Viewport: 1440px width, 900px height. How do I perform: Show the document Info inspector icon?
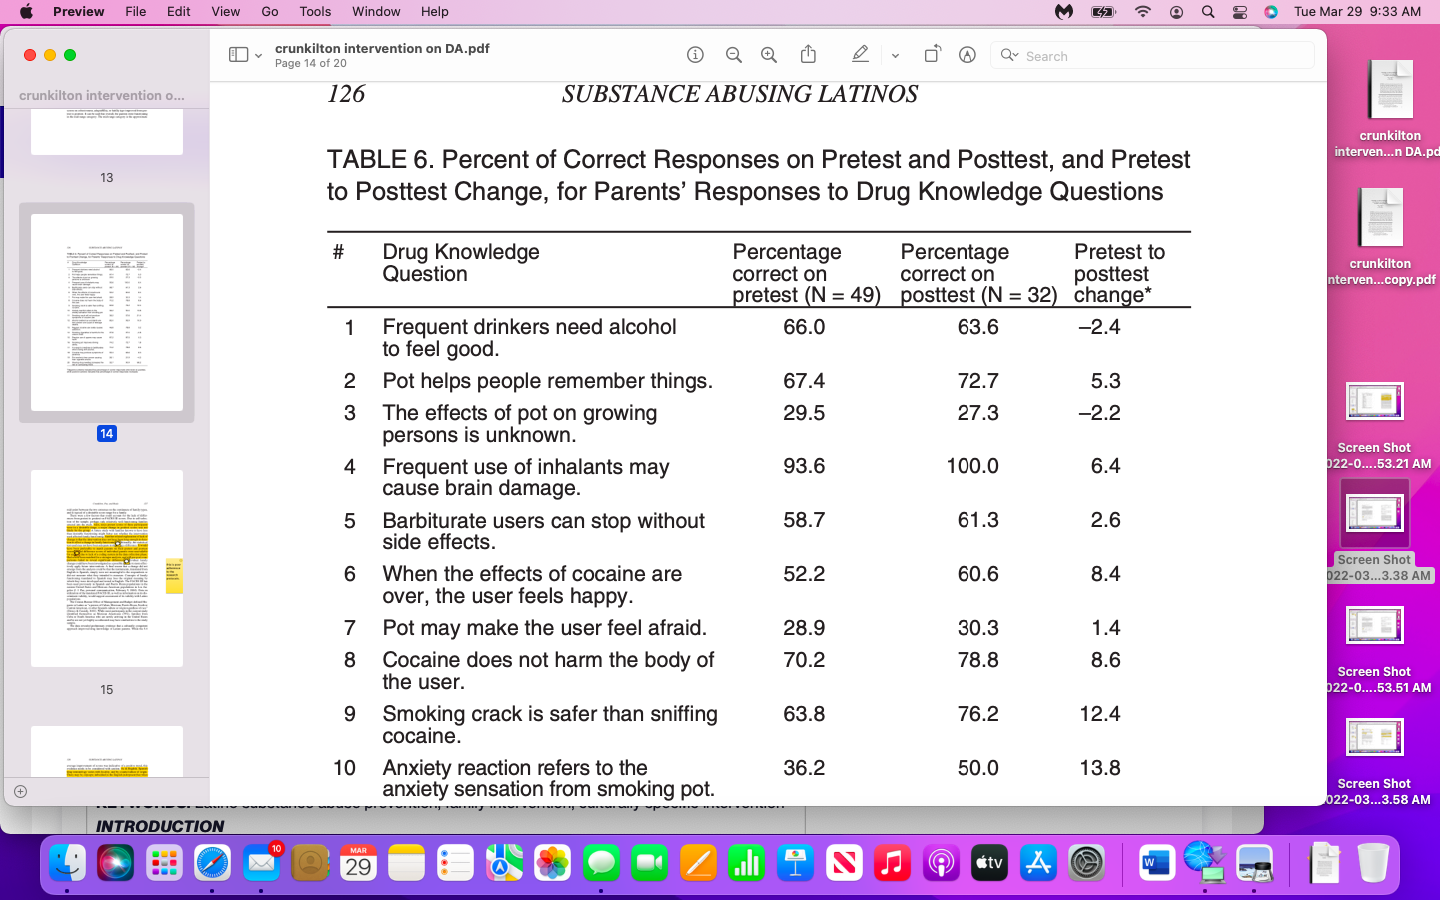695,55
